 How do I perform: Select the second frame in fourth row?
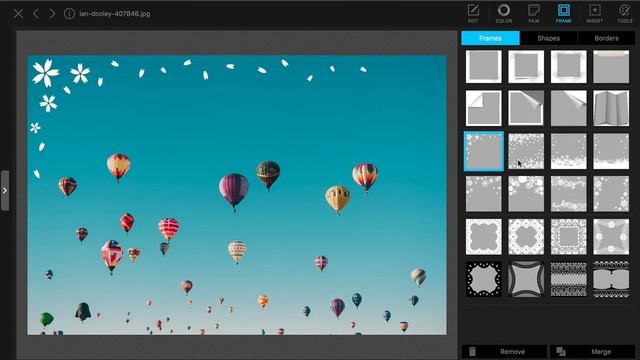pos(526,194)
